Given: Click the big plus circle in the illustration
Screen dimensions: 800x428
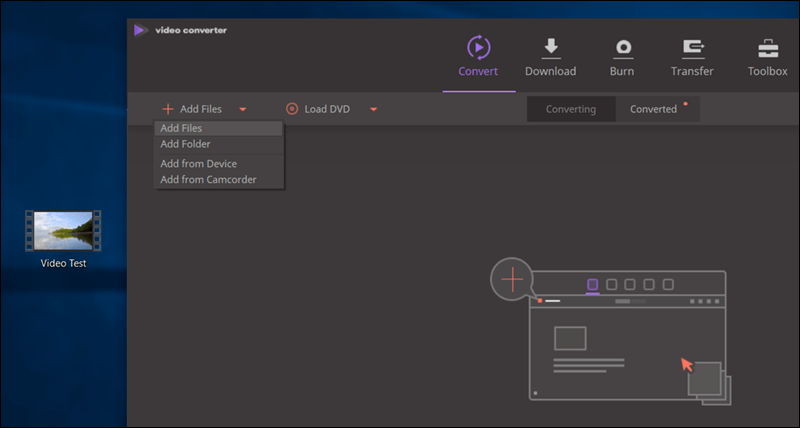Looking at the screenshot, I should [x=512, y=279].
